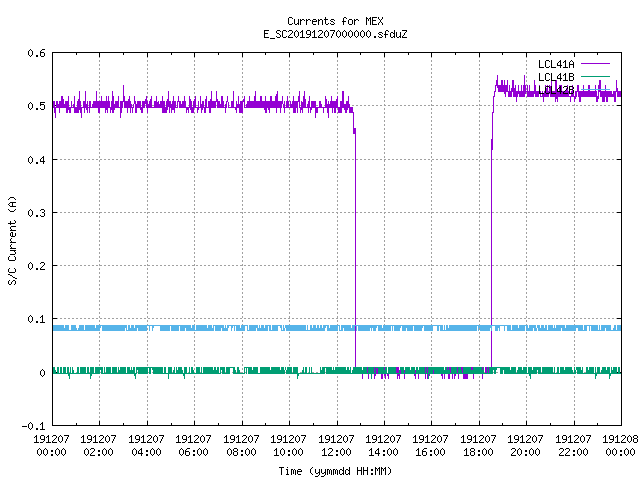Select the file name E_SC20191207000000.sfduZ
The image size is (640, 480).
point(335,34)
